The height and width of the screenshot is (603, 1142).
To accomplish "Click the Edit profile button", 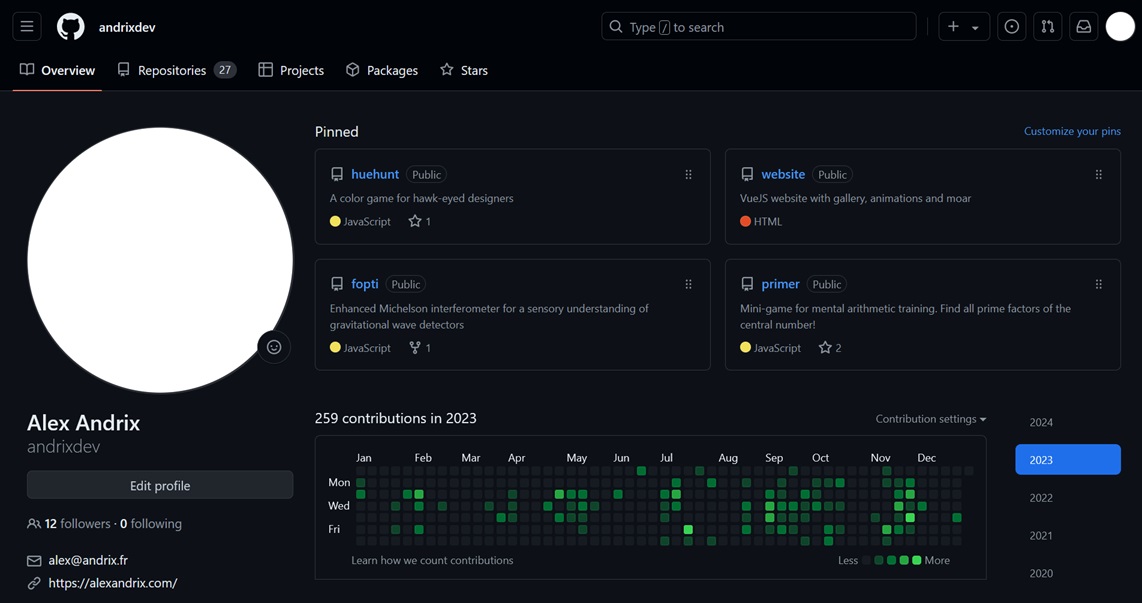I will [159, 485].
